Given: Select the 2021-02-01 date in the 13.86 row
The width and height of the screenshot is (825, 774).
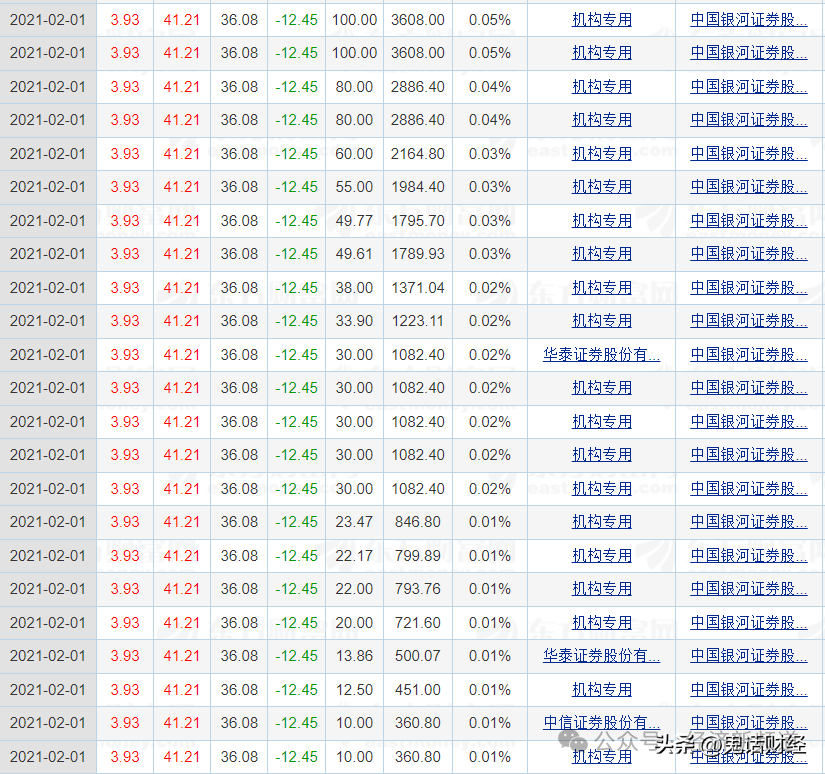Looking at the screenshot, I should pyautogui.click(x=47, y=656).
